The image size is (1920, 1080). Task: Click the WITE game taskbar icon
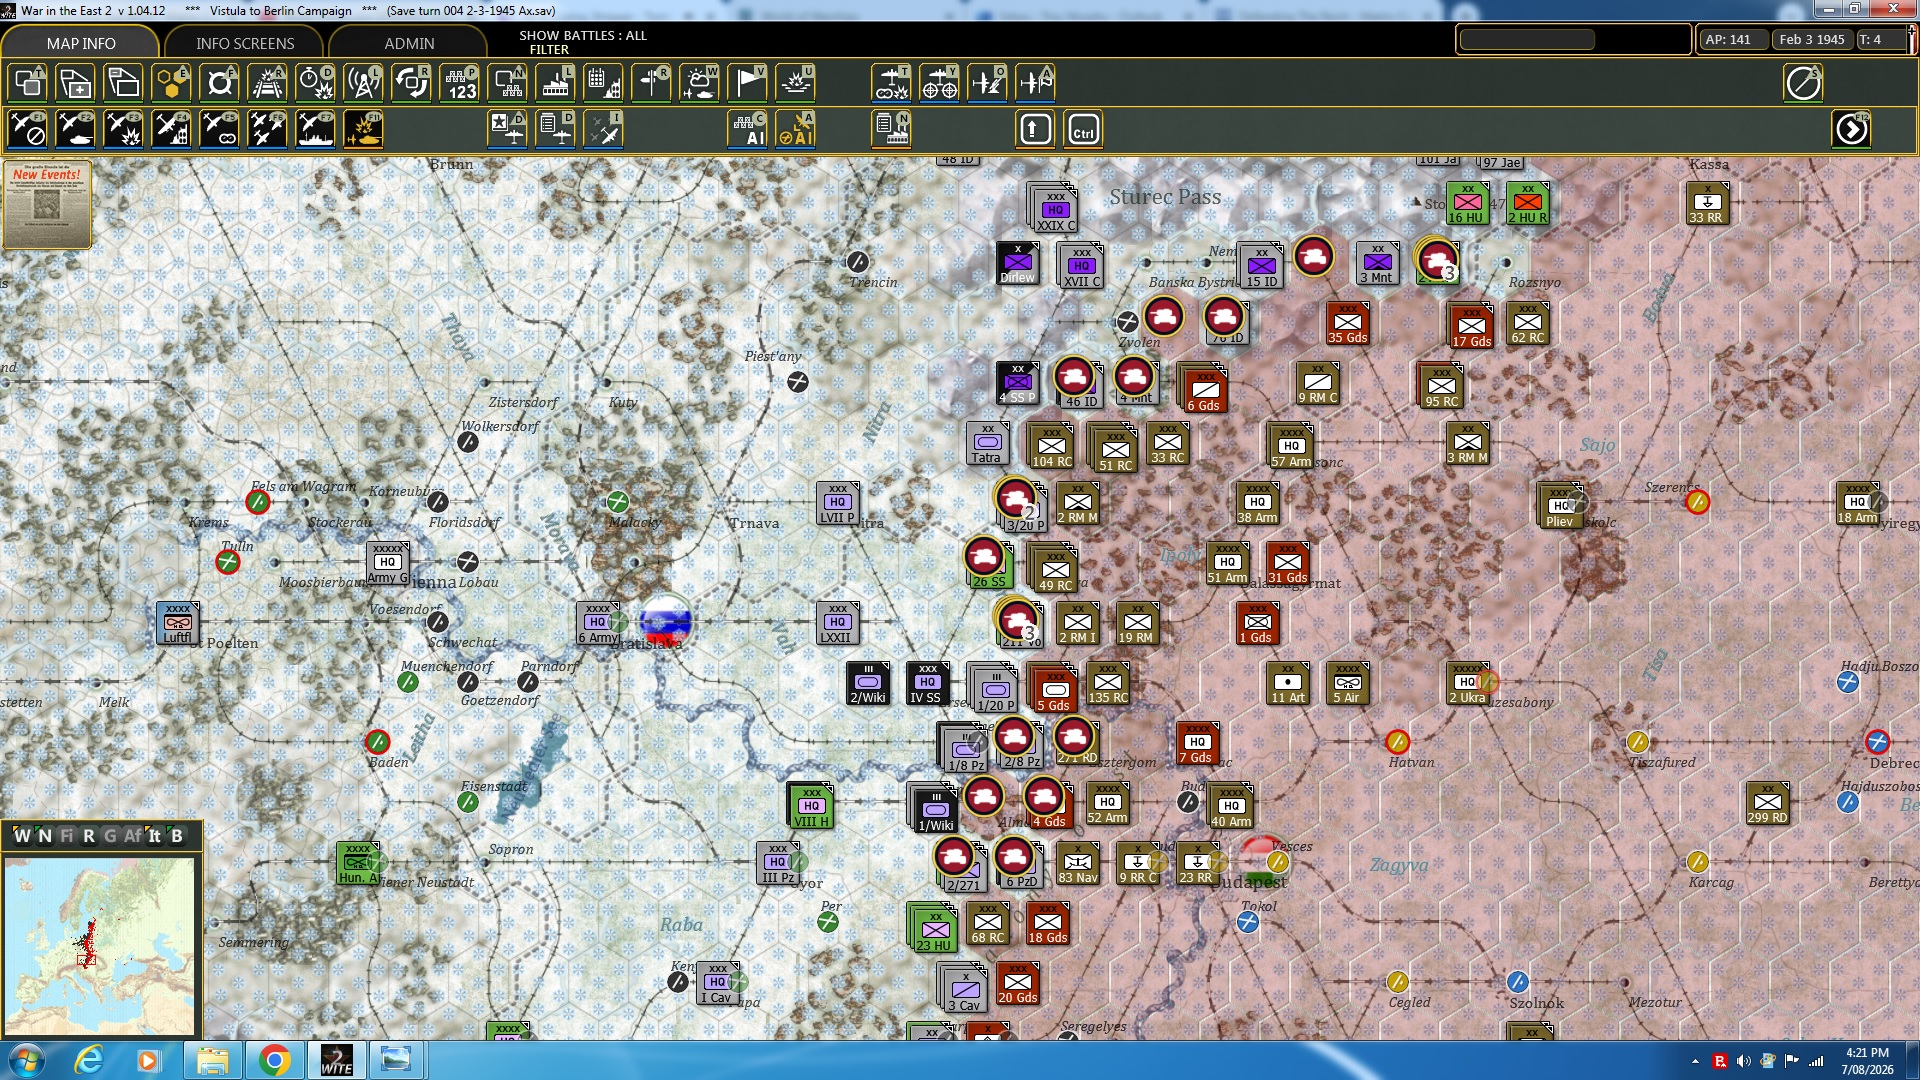pyautogui.click(x=336, y=1060)
